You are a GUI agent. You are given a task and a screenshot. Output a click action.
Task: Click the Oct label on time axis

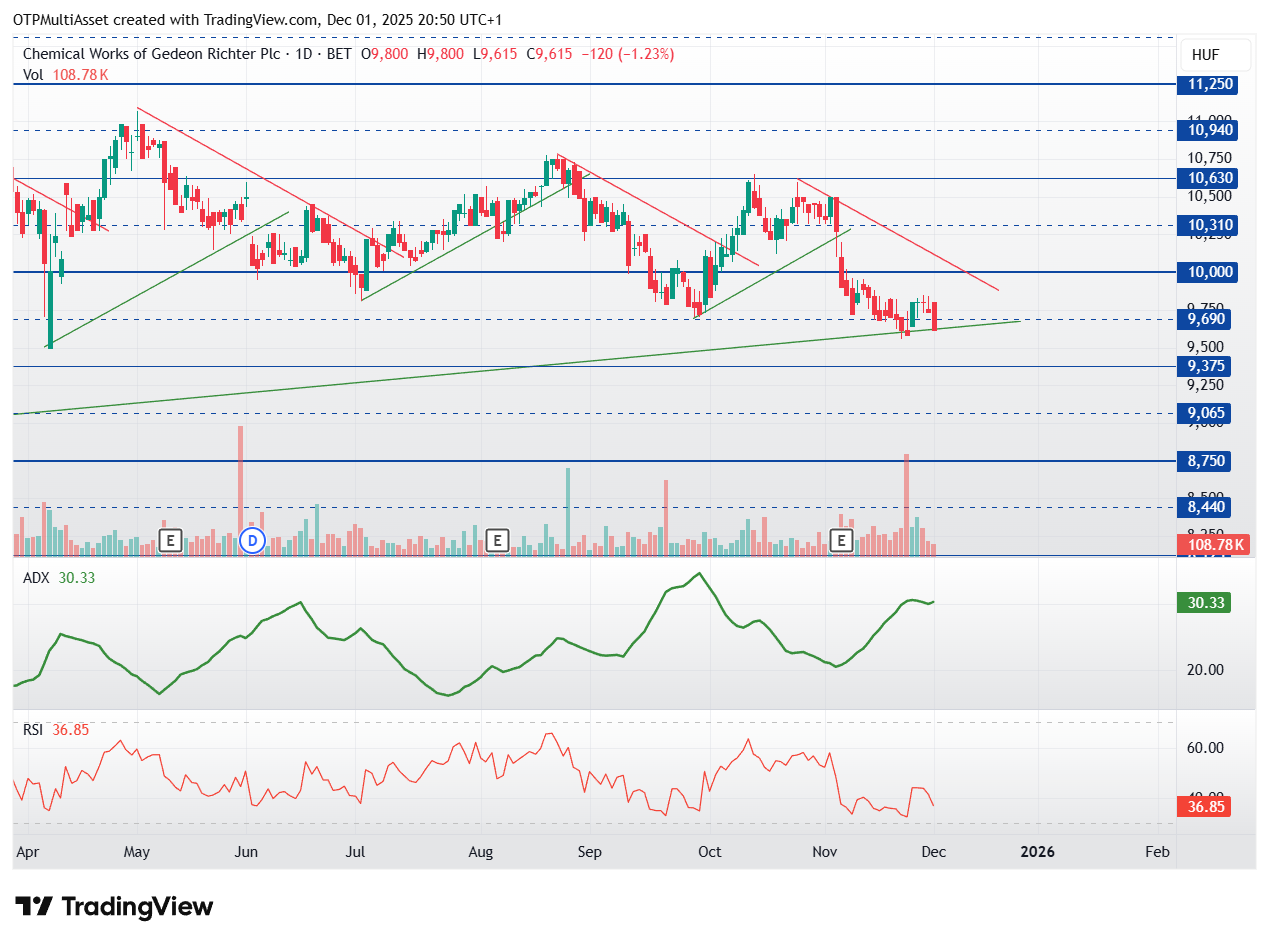click(x=710, y=852)
